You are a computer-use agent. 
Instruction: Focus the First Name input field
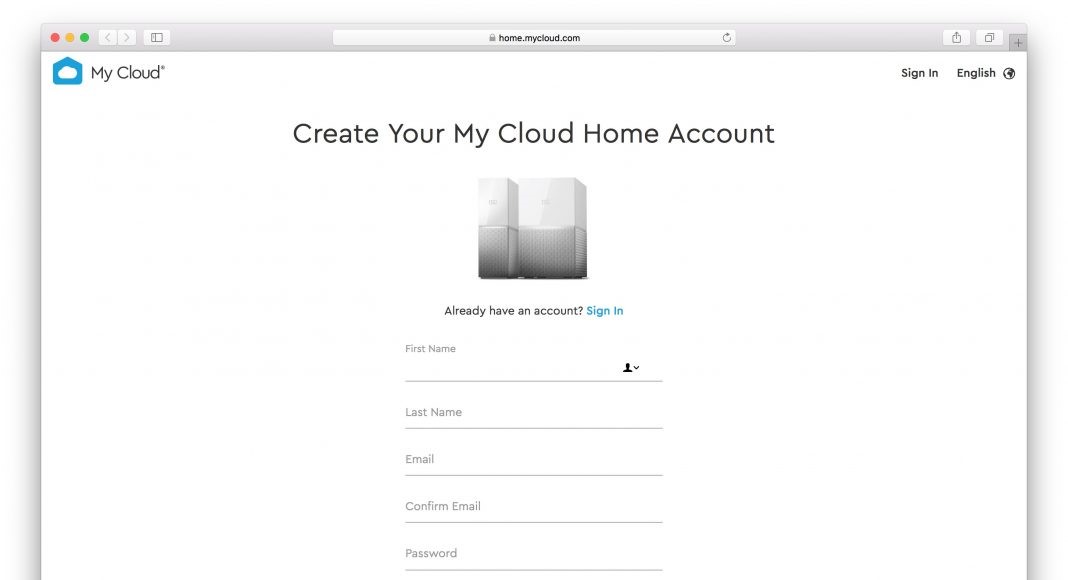pos(533,368)
